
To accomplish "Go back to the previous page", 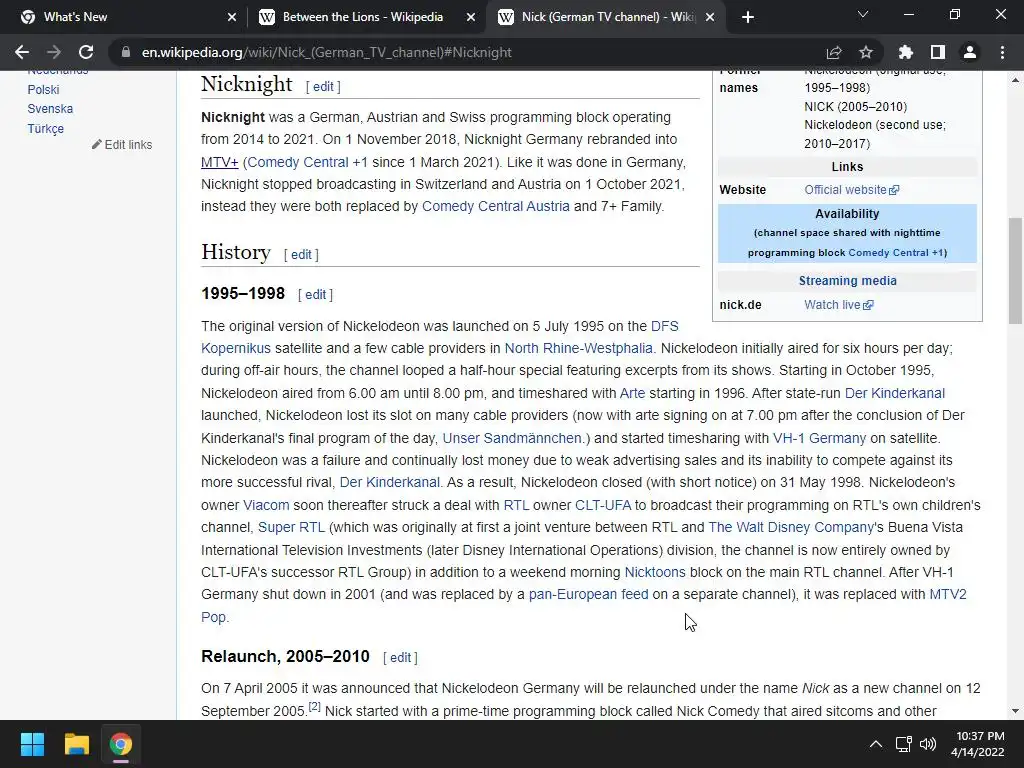I will click(x=22, y=52).
